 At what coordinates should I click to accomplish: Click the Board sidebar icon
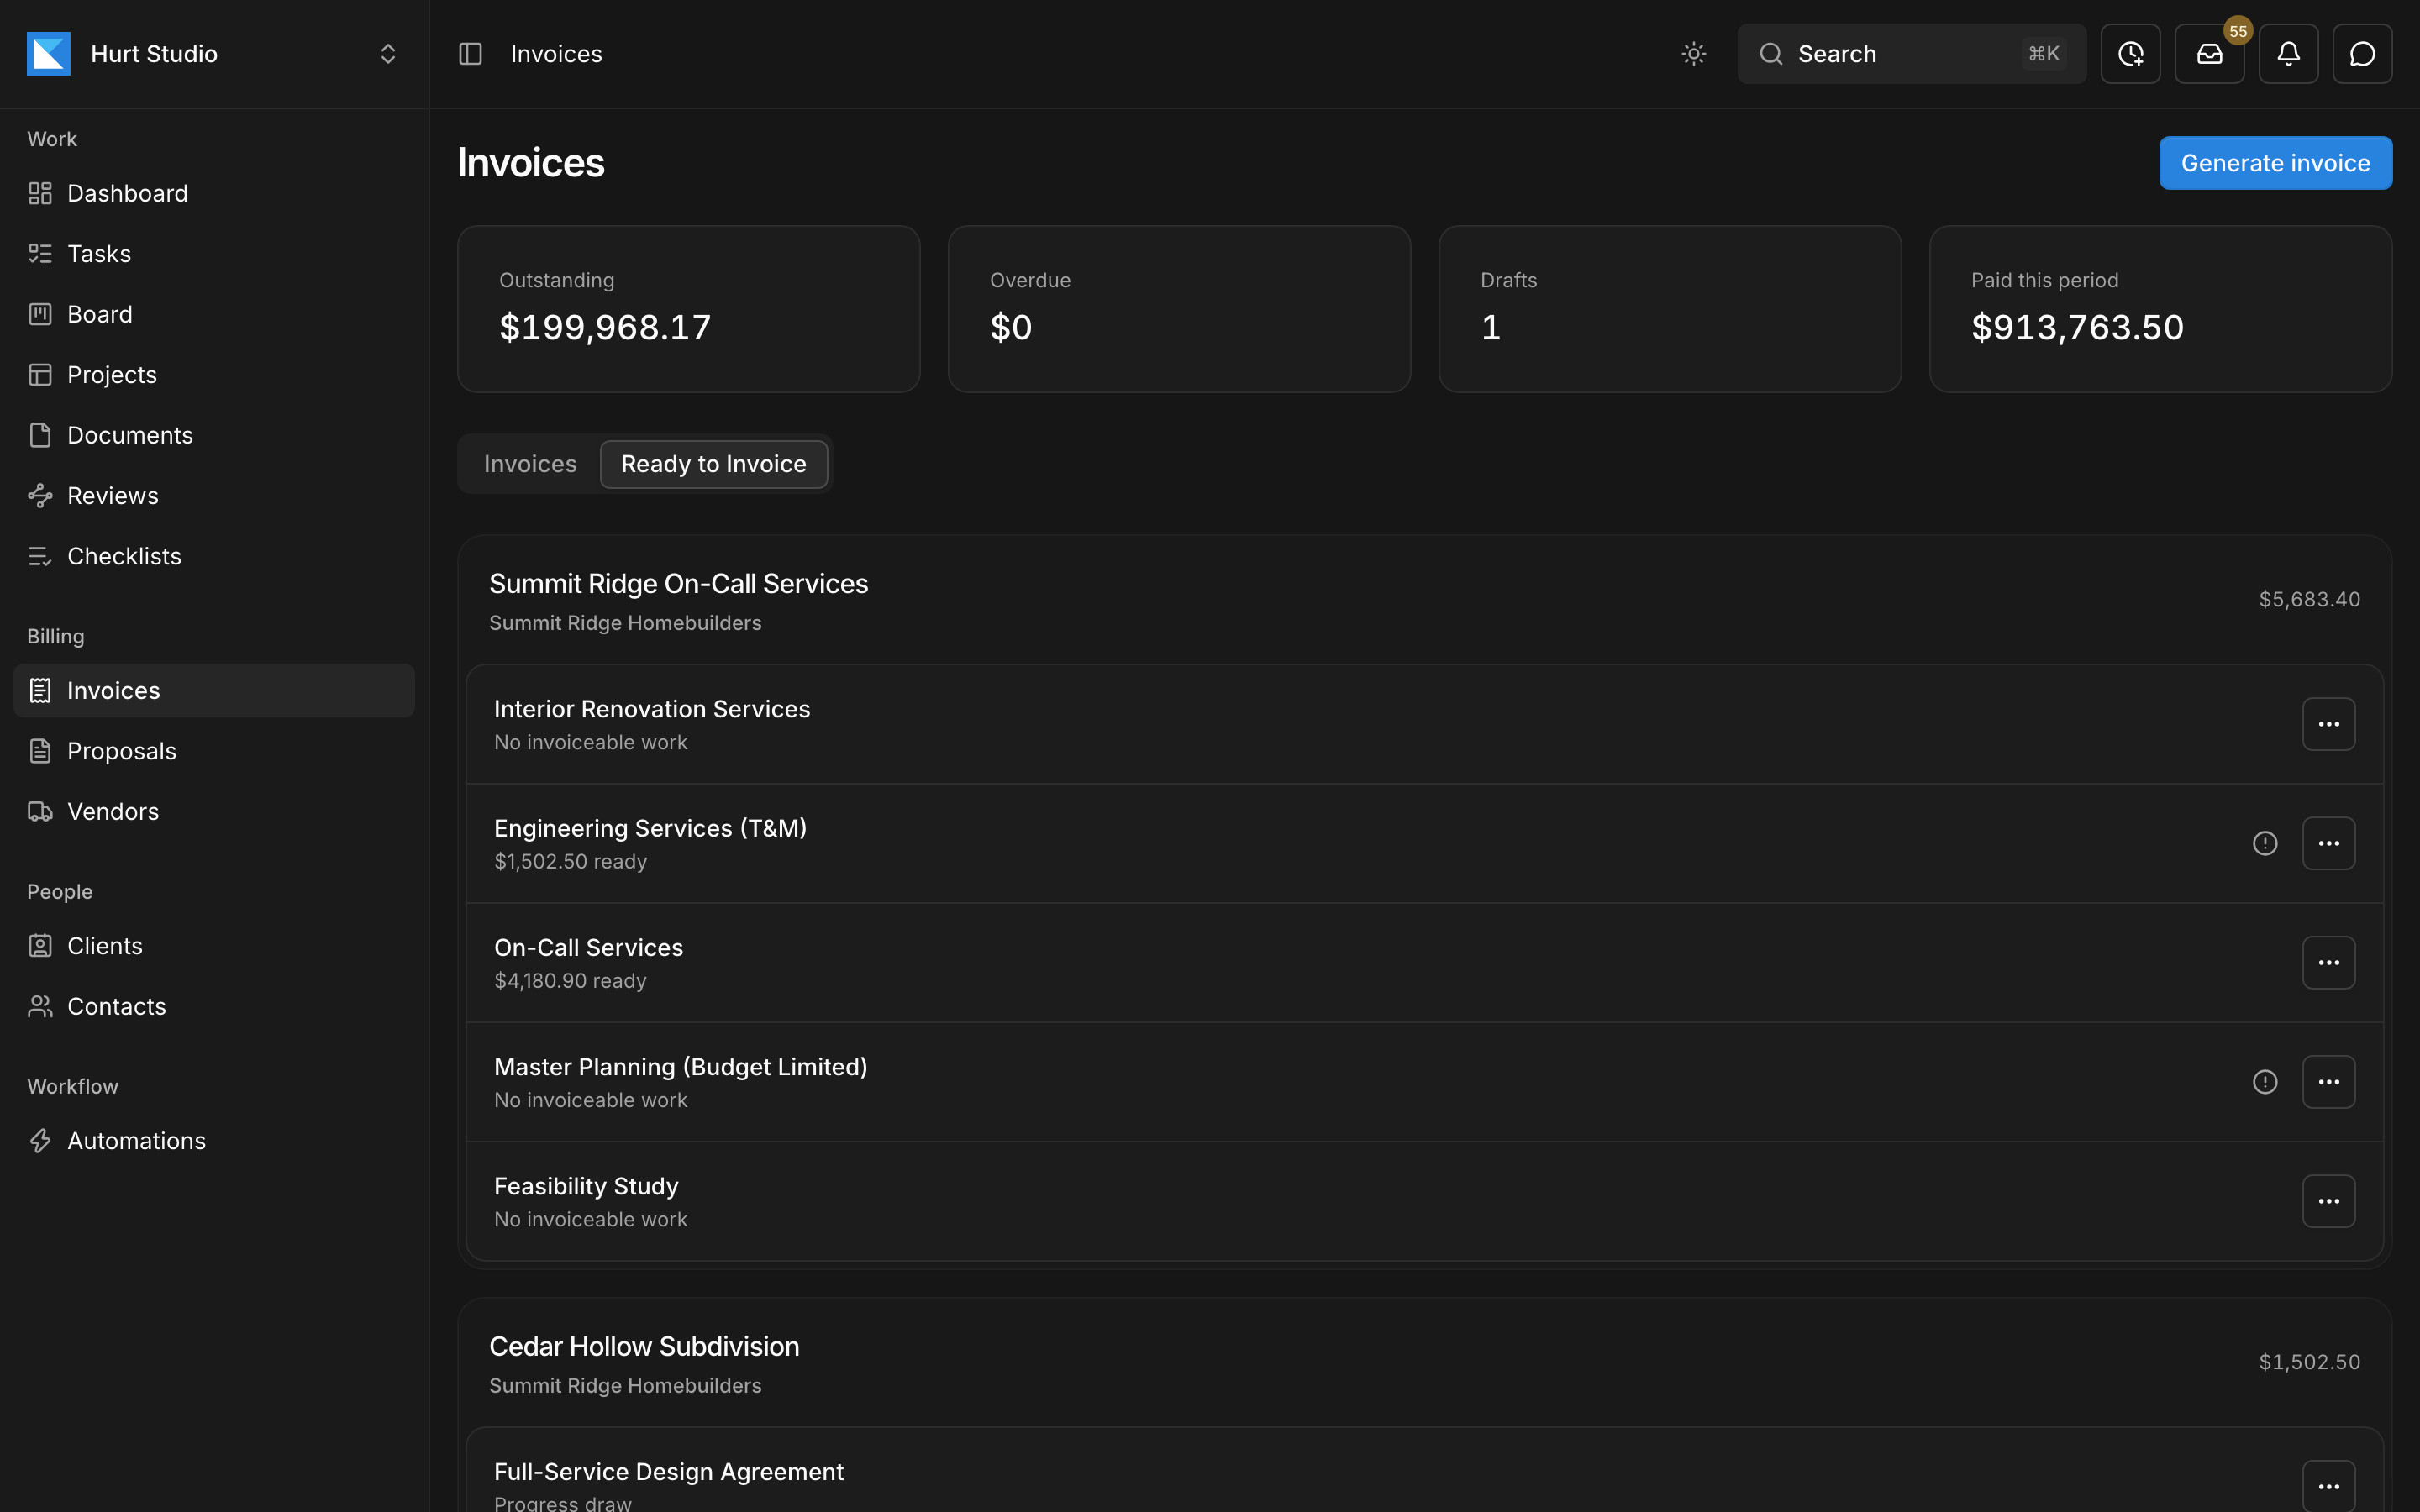coord(40,314)
